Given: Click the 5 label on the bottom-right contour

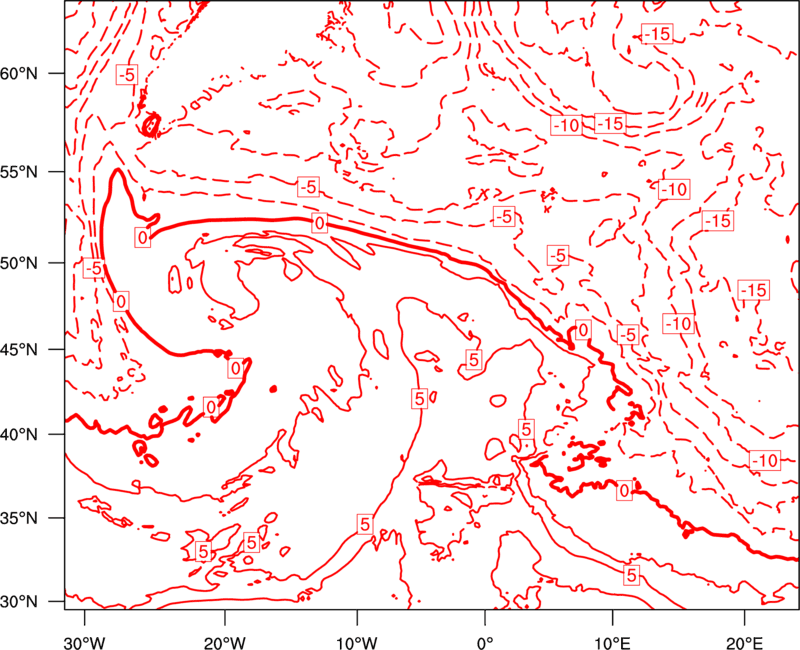Looking at the screenshot, I should 632,575.
